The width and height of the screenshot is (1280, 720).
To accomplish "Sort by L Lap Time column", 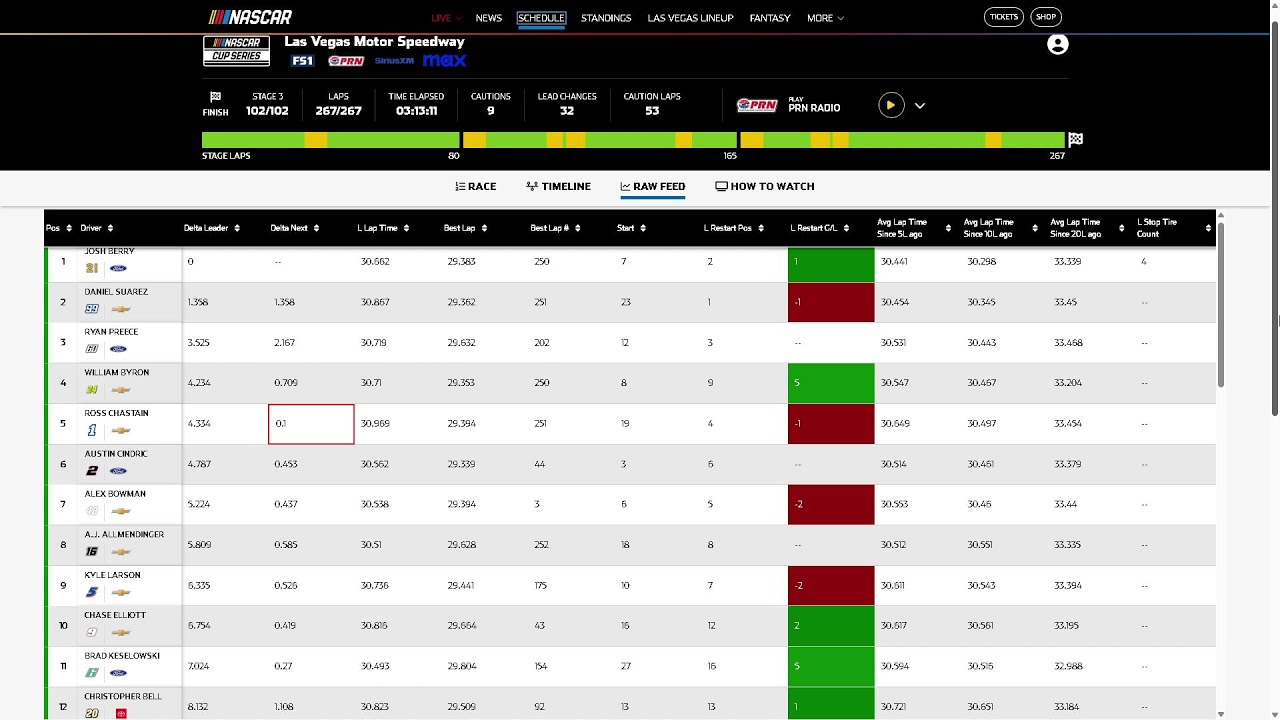I will click(x=384, y=228).
